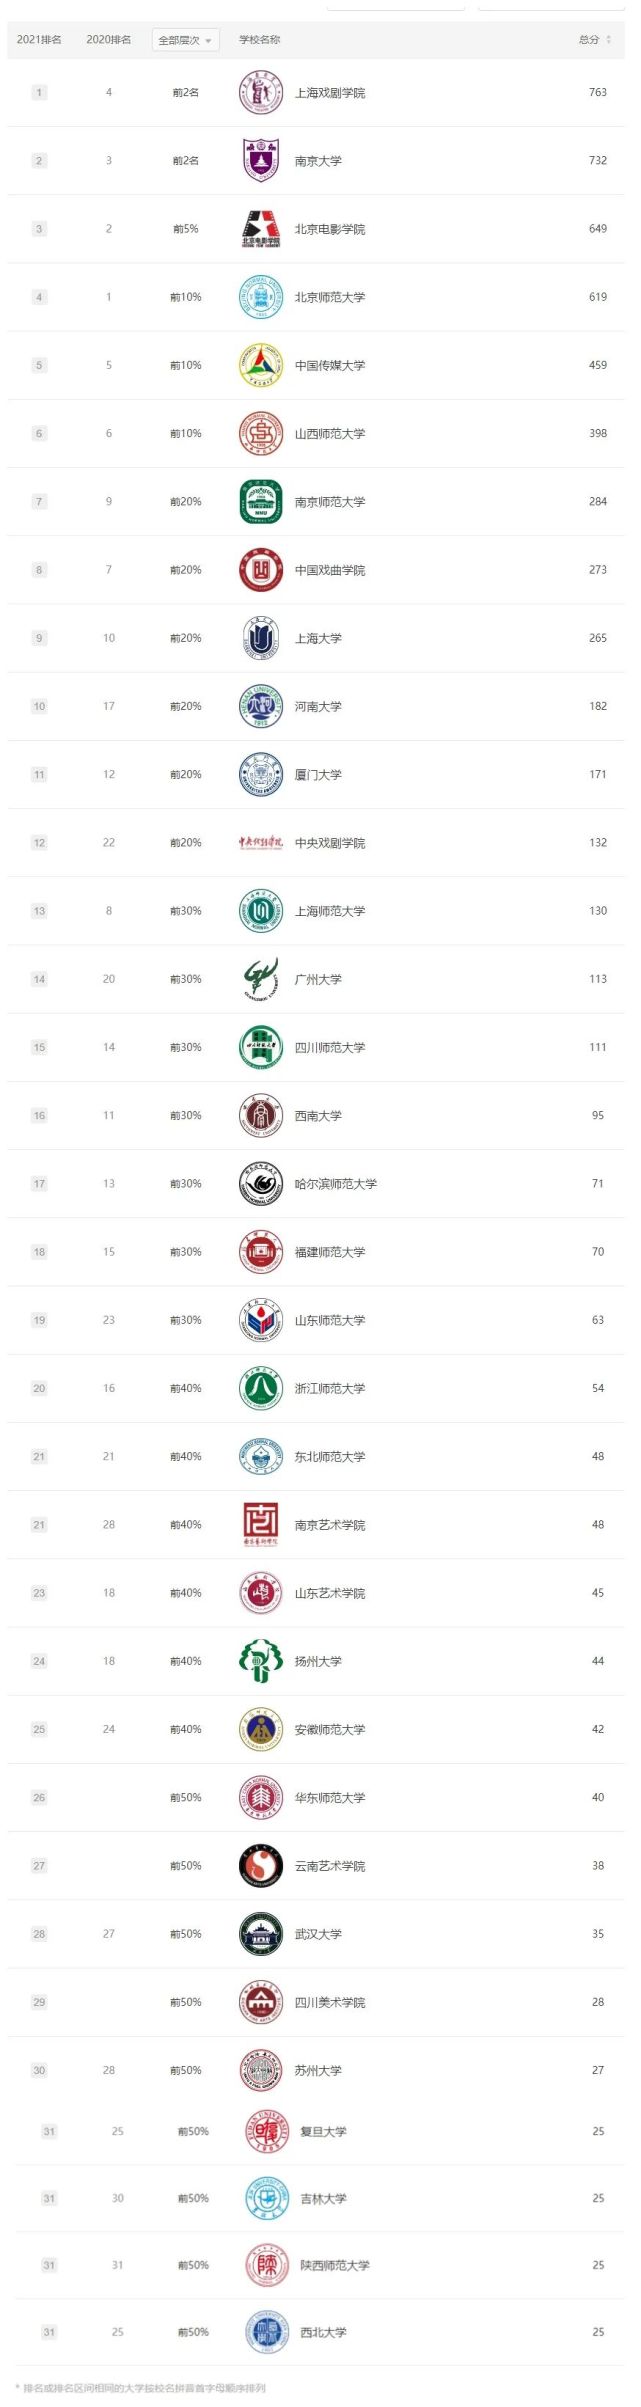Click the 学校名称 column header
Viewport: 641px width, 2407px height.
click(259, 40)
